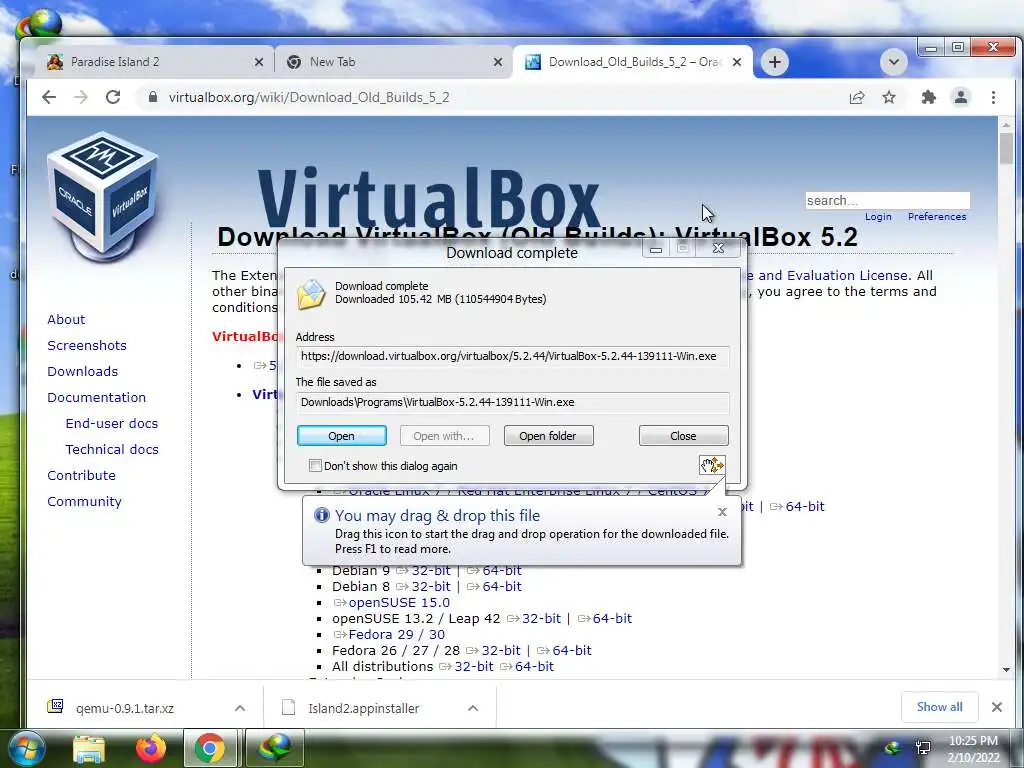Viewport: 1024px width, 768px height.
Task: Click Open in Download complete dialog
Action: click(342, 436)
